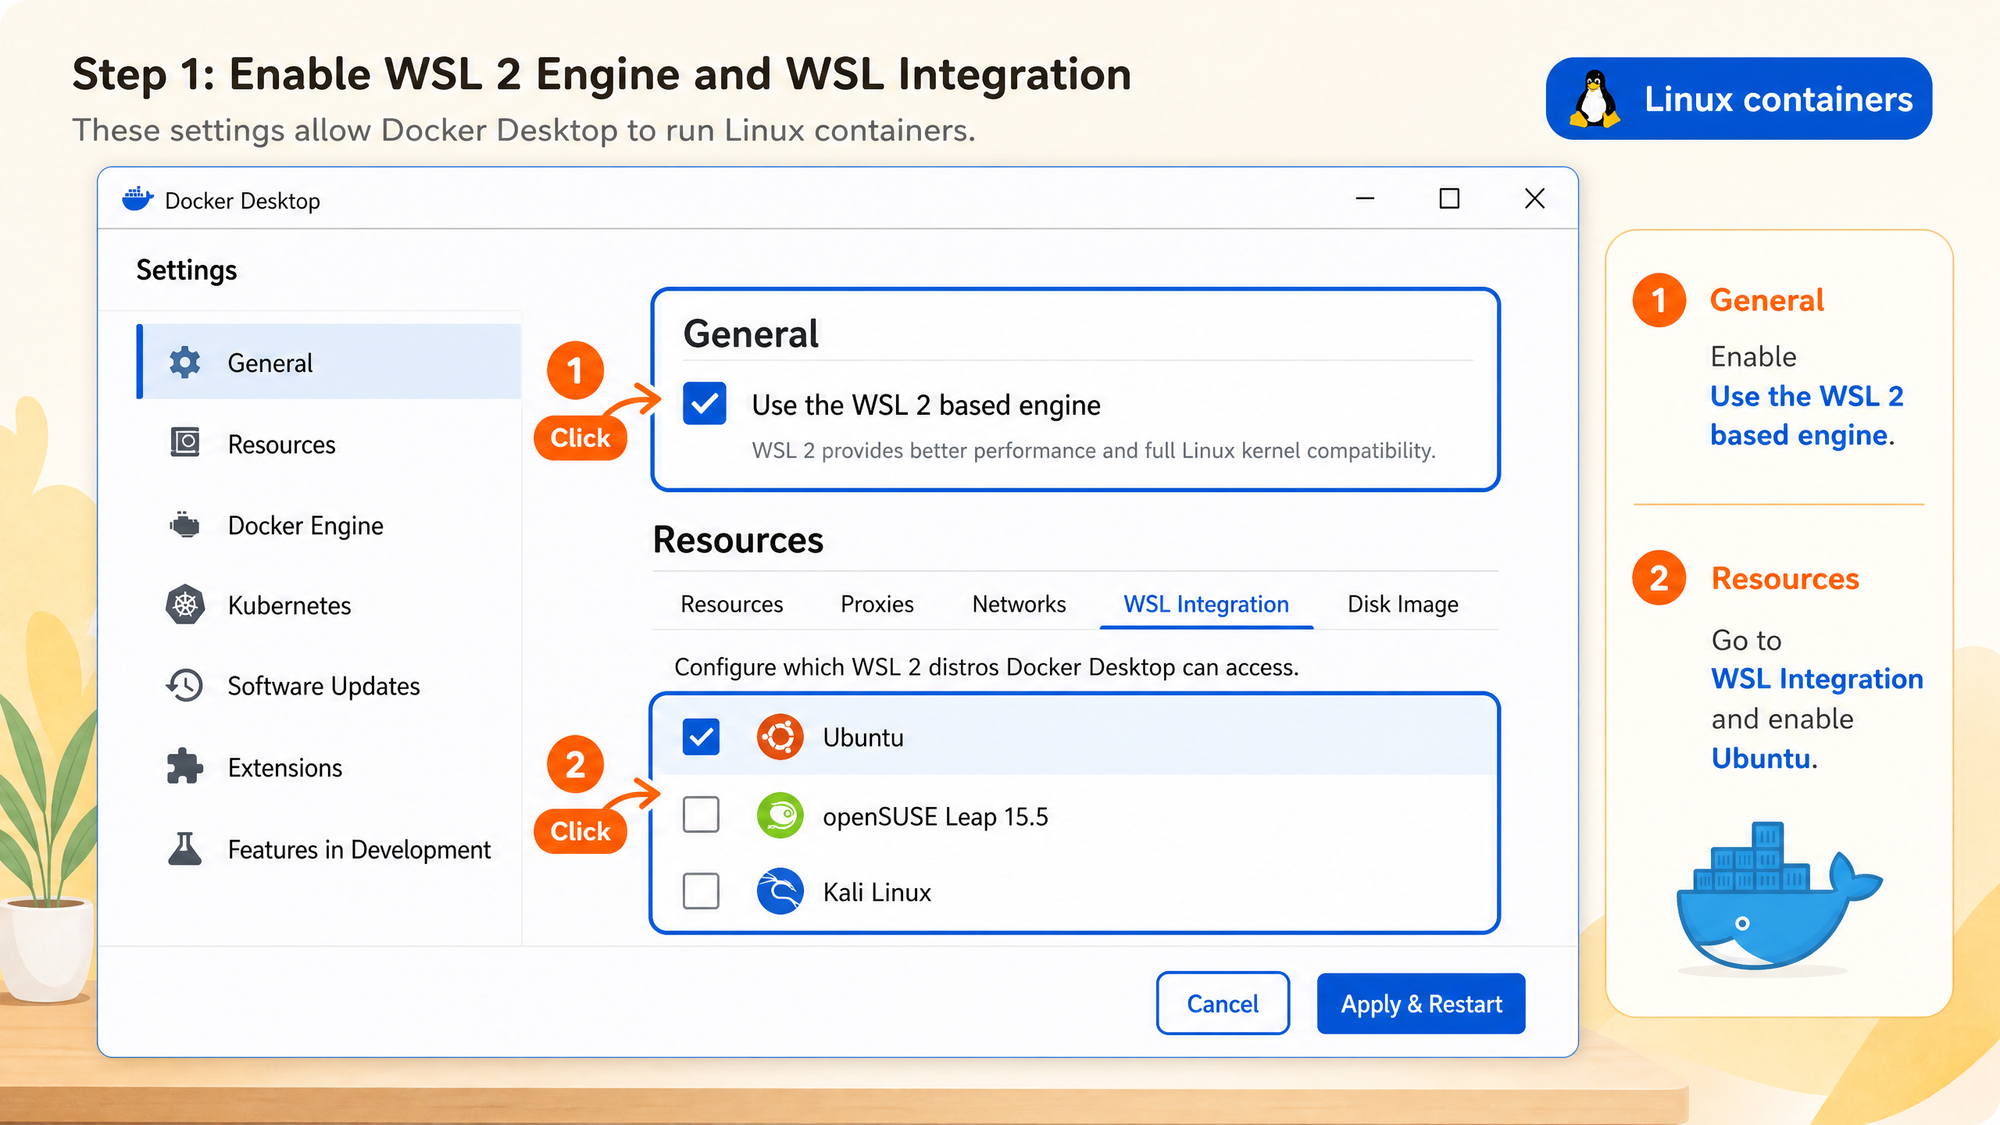Click the Kali Linux dragon logo
This screenshot has width=2000, height=1125.
780,891
